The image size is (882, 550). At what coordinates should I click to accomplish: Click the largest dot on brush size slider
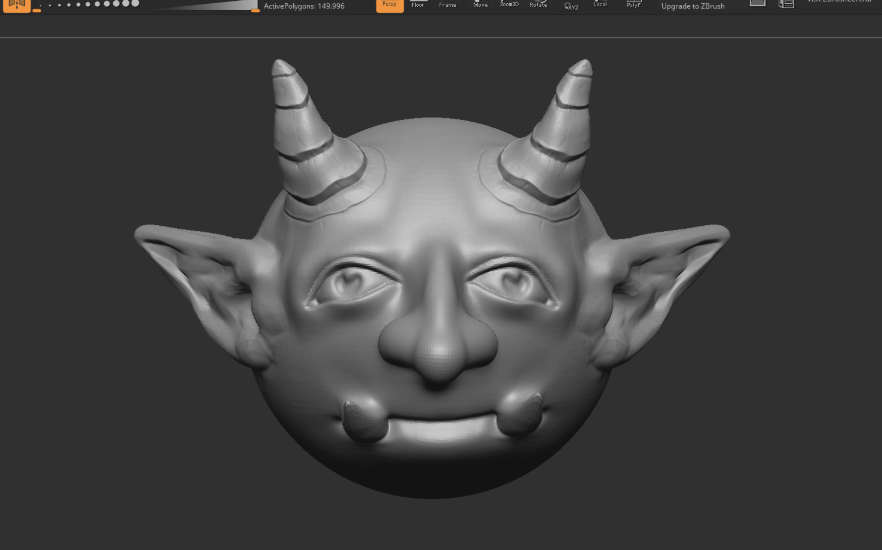tap(134, 4)
